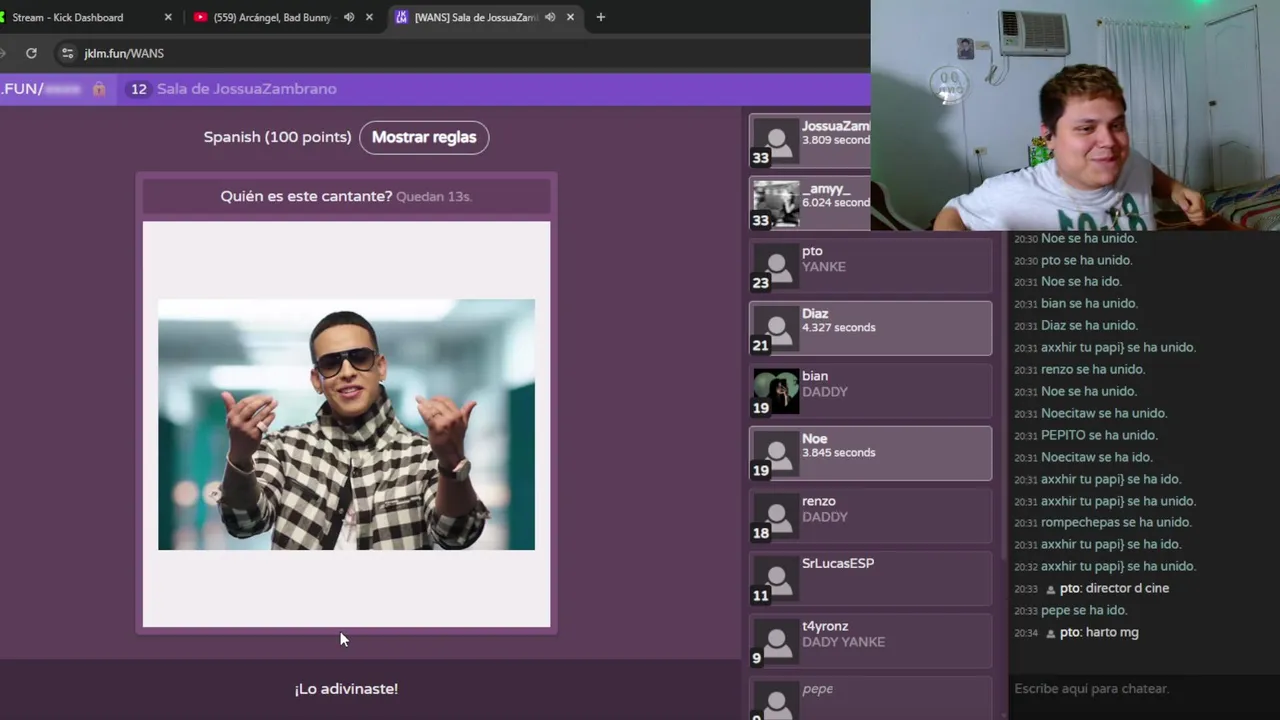Select player name SrLucasESP
The height and width of the screenshot is (720, 1280).
pos(838,564)
